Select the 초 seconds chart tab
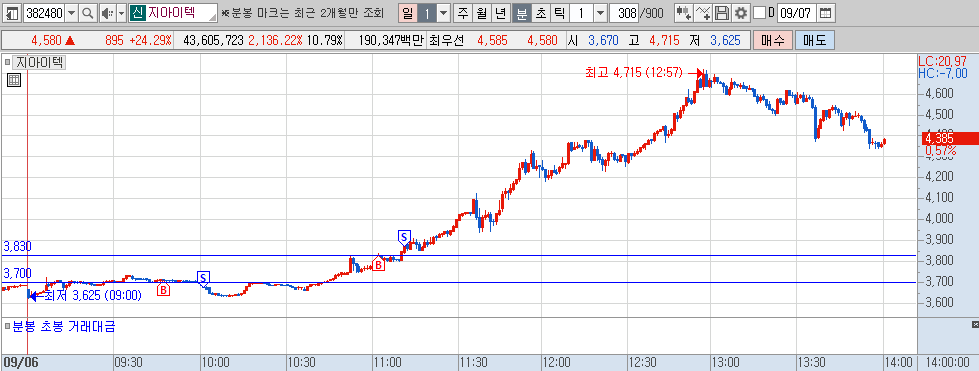Viewport: 979px width, 371px height. [540, 12]
